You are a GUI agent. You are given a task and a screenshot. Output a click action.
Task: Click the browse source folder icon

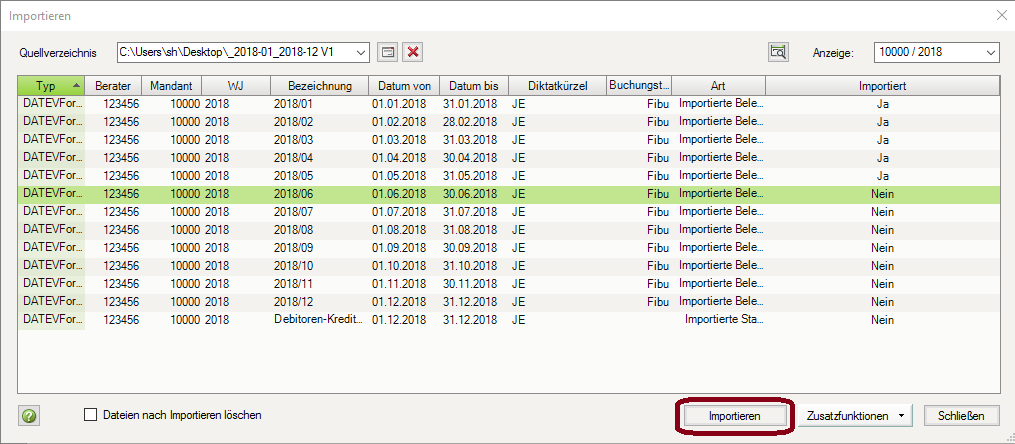pyautogui.click(x=389, y=52)
